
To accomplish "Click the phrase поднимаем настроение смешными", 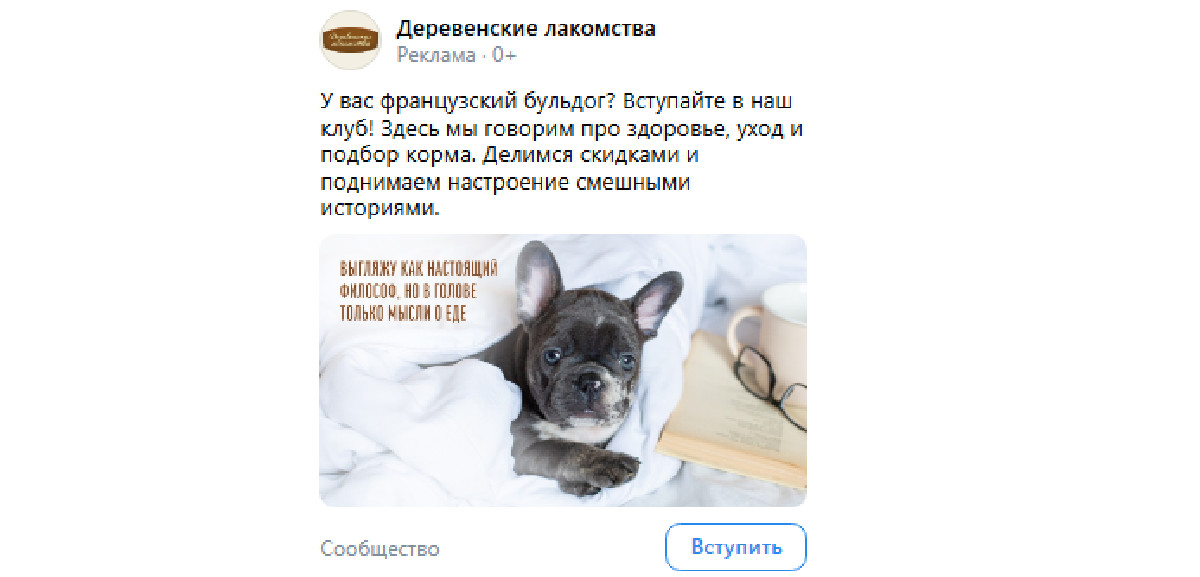I will click(507, 184).
